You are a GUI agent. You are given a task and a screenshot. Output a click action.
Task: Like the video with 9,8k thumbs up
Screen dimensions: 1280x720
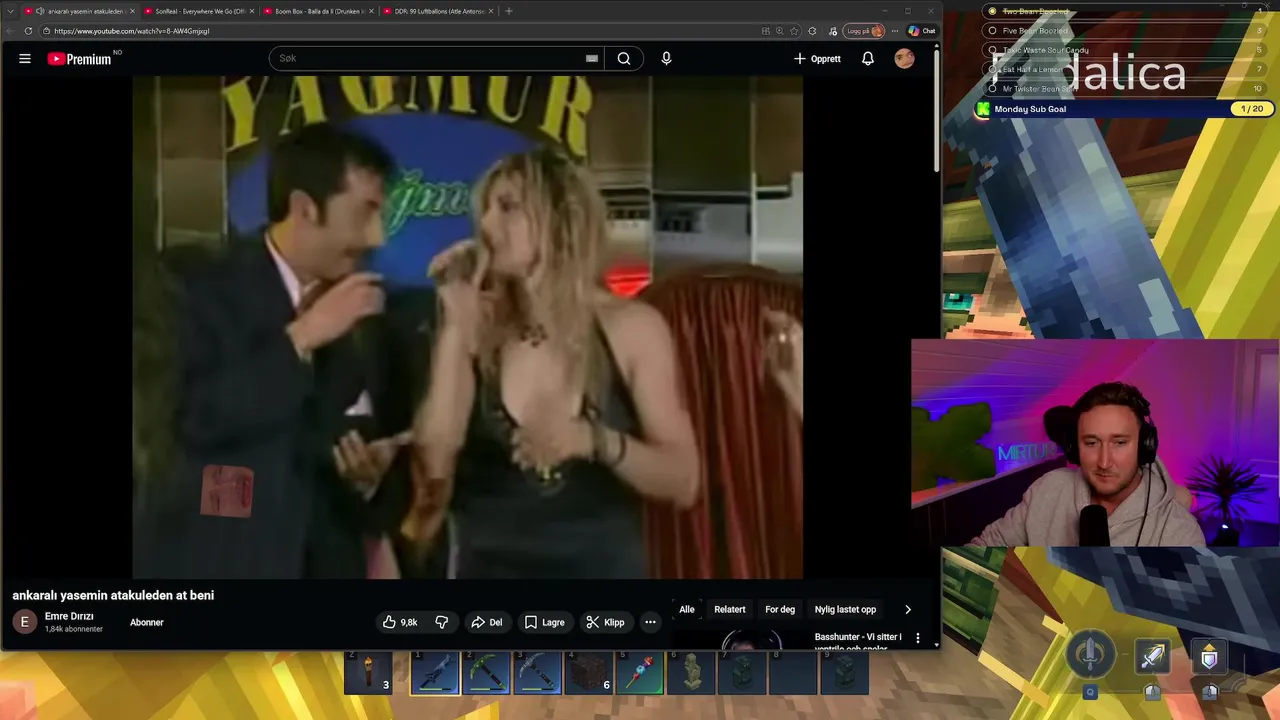399,622
